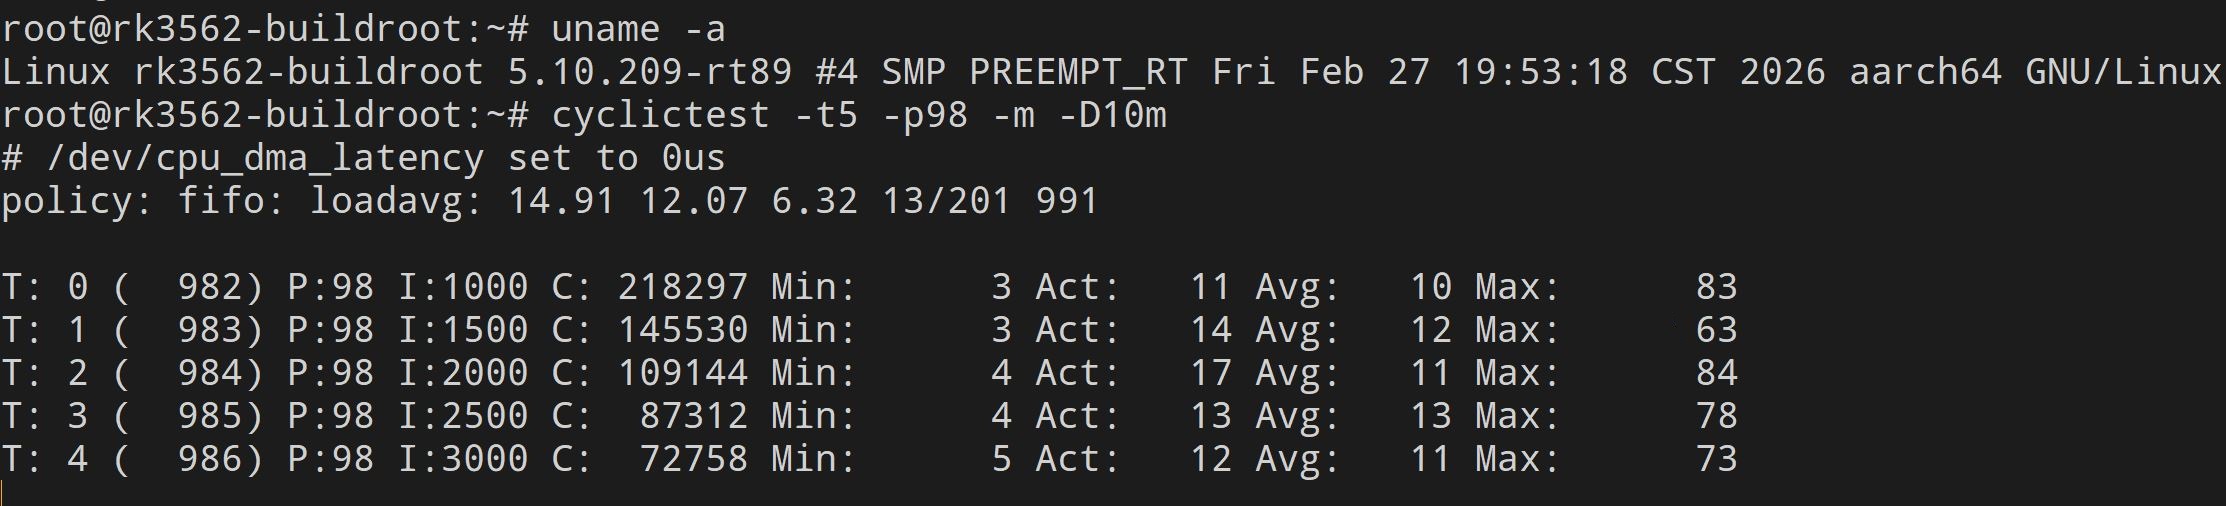This screenshot has width=2226, height=506.
Task: Click the PREEMPT_RT text in uname output
Action: (1078, 72)
